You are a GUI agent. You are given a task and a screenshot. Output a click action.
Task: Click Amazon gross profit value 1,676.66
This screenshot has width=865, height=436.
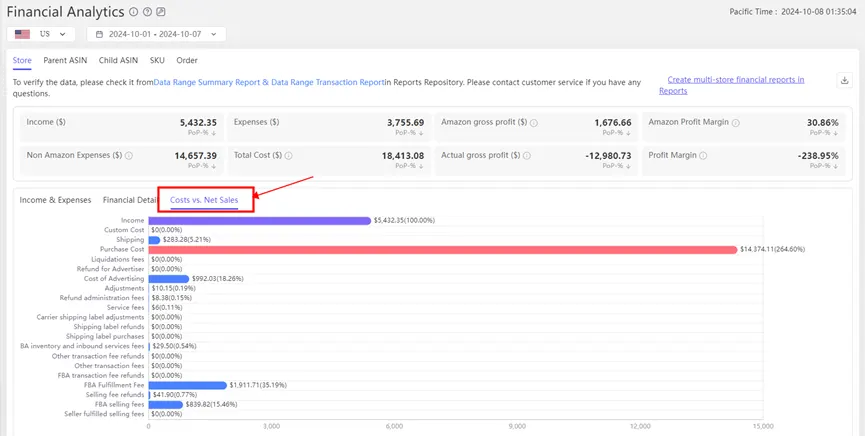coord(613,123)
